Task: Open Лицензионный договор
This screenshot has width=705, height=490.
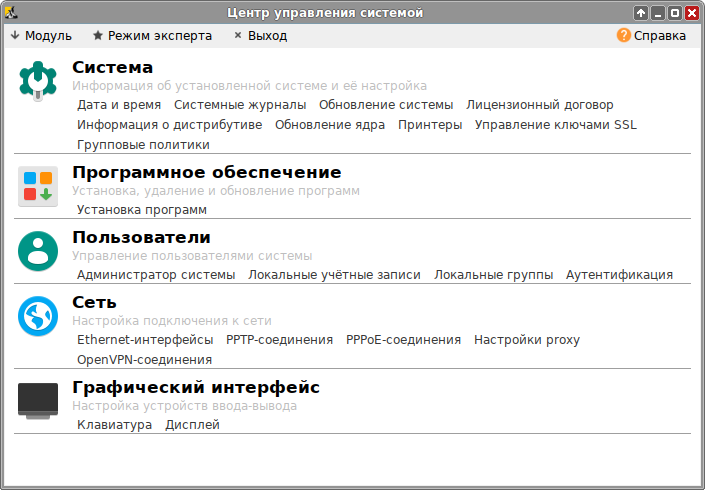Action: pyautogui.click(x=540, y=105)
